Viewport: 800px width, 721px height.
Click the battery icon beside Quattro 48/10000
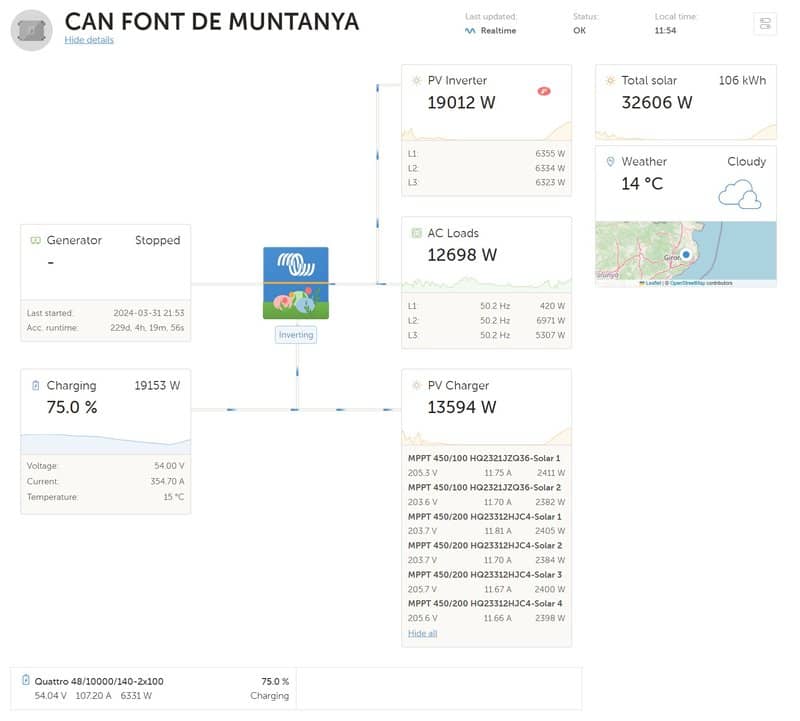point(26,681)
